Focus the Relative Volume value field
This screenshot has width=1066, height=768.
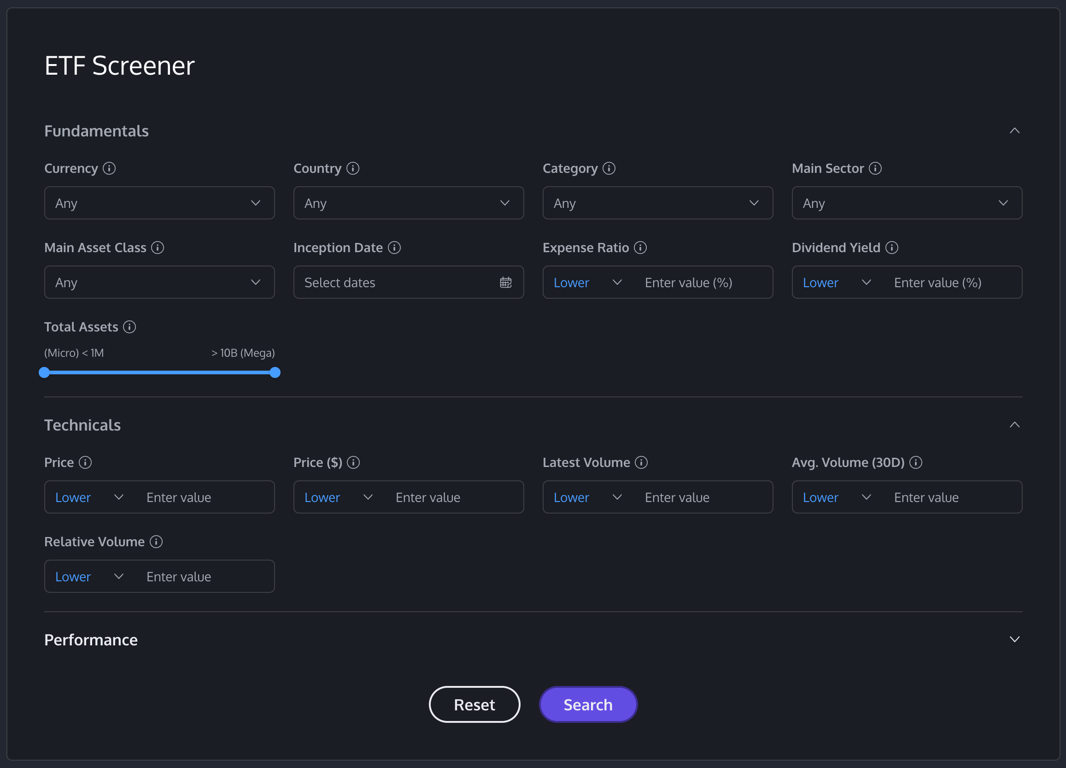tap(205, 576)
